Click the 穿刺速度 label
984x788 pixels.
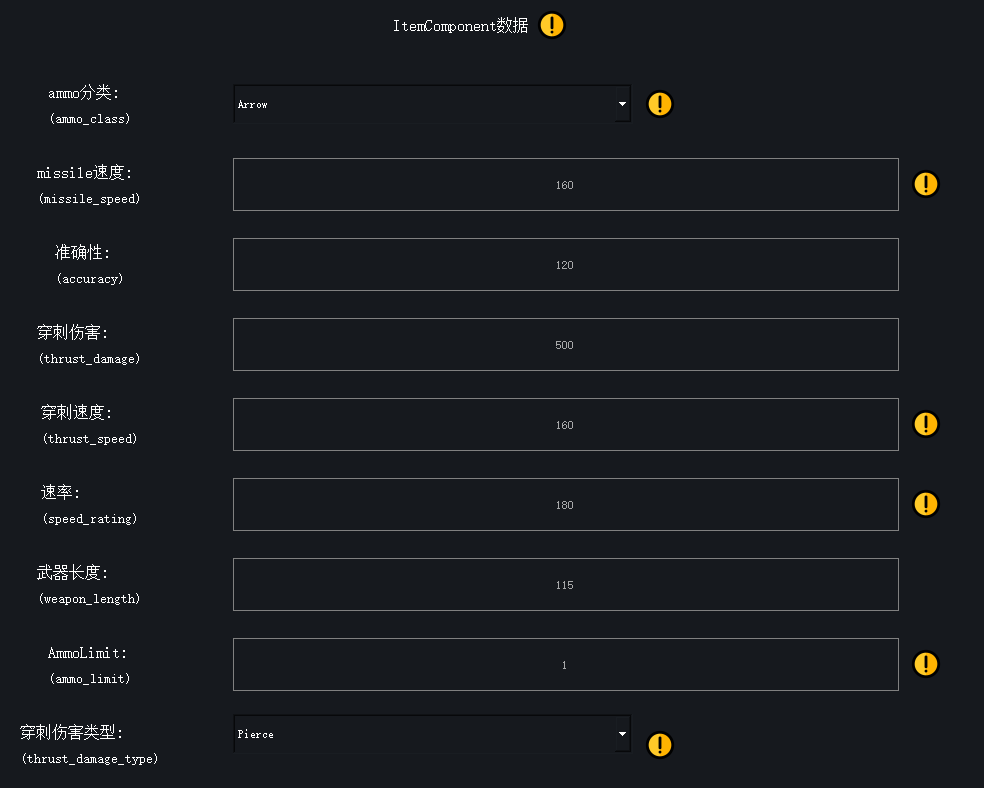76,412
